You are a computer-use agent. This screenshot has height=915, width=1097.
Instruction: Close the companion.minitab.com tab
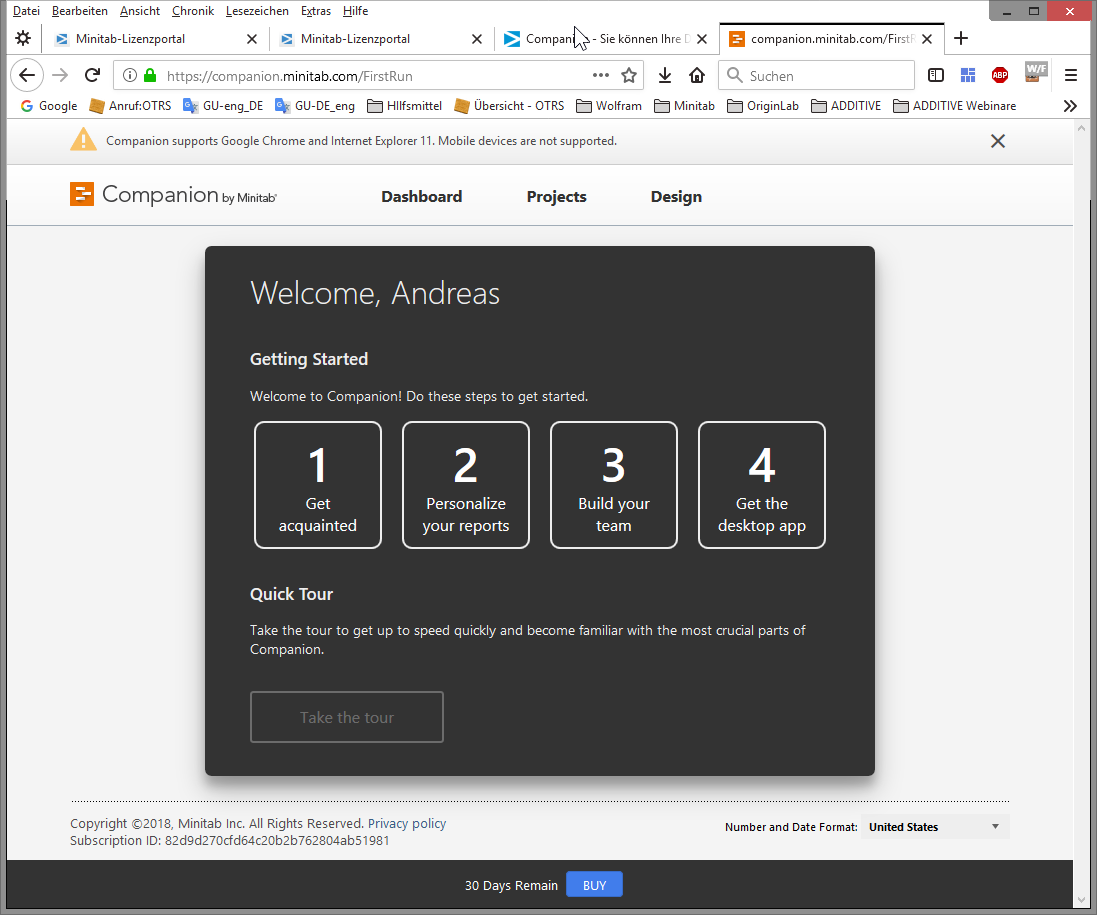point(927,39)
